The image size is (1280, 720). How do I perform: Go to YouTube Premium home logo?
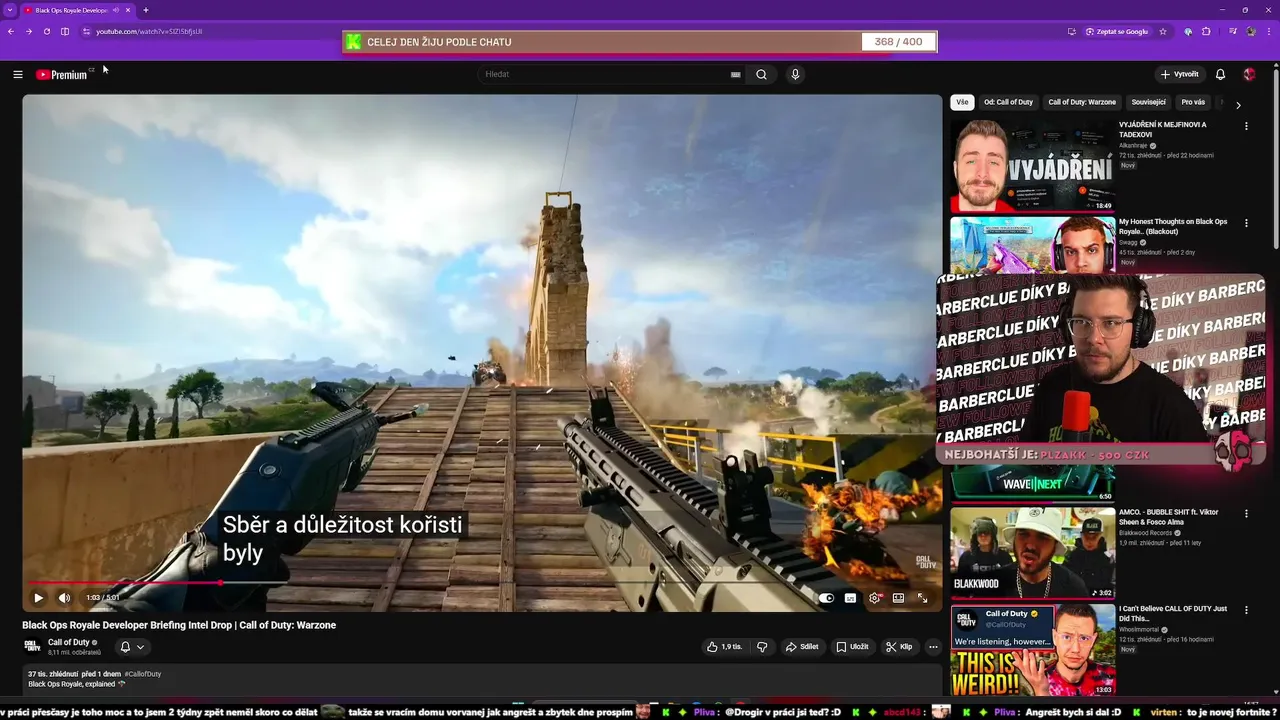(x=63, y=74)
